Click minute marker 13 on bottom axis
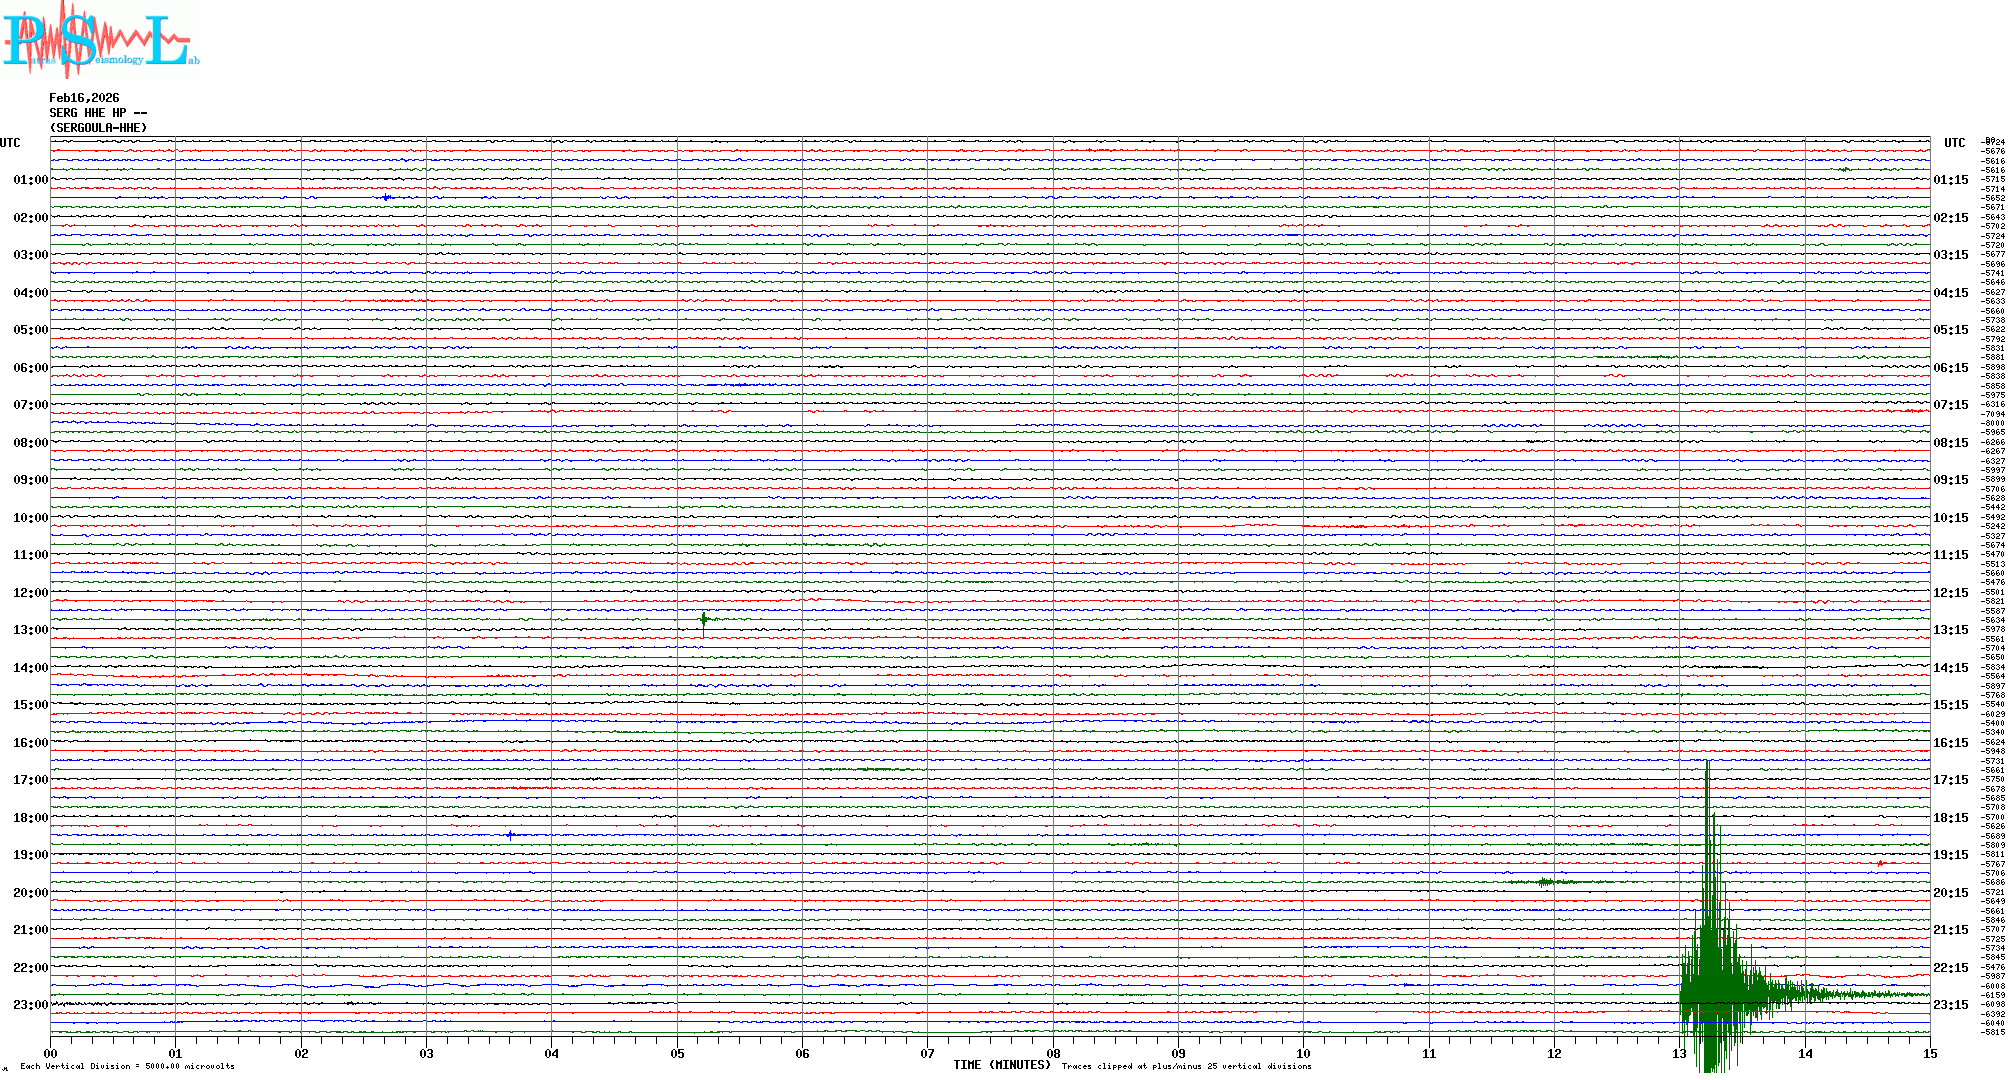 [1679, 1054]
